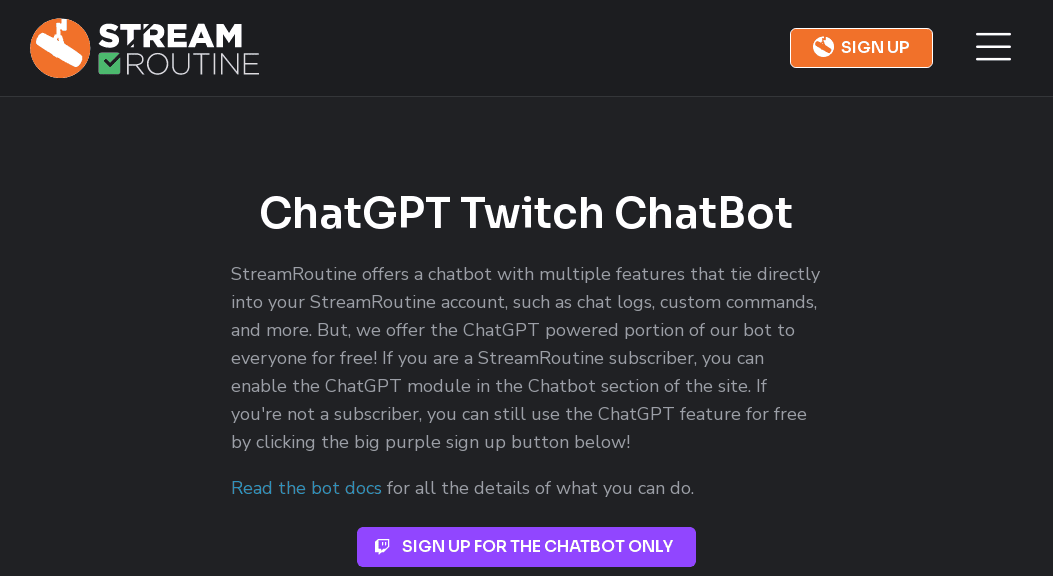Click the header bar Sign Up control
Screen dimensions: 1053x576
coord(861,47)
